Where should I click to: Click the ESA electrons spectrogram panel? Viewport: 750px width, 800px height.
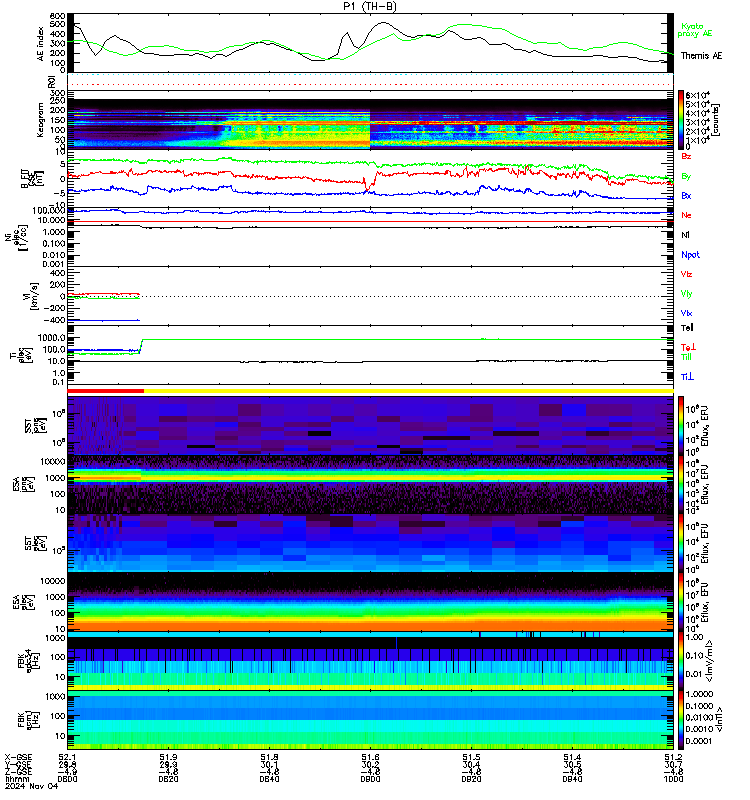[370, 602]
